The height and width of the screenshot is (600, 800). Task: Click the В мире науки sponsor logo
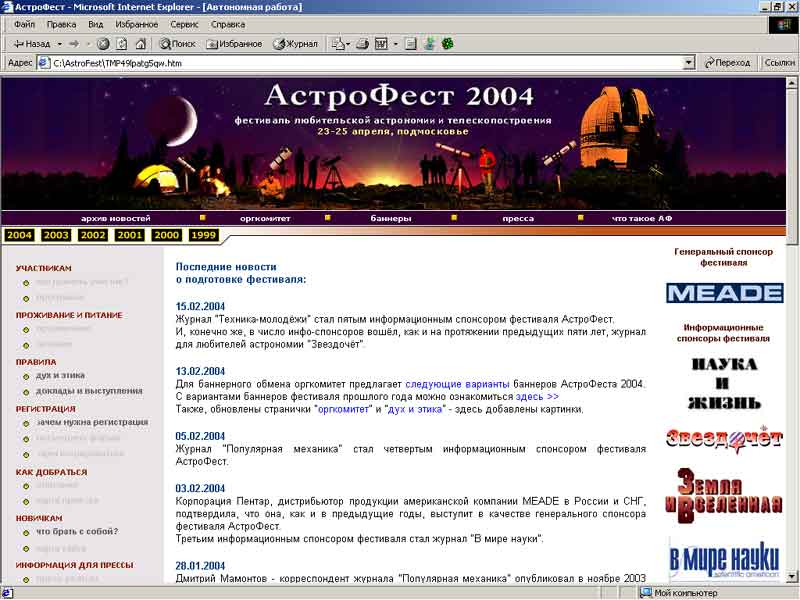coord(724,560)
